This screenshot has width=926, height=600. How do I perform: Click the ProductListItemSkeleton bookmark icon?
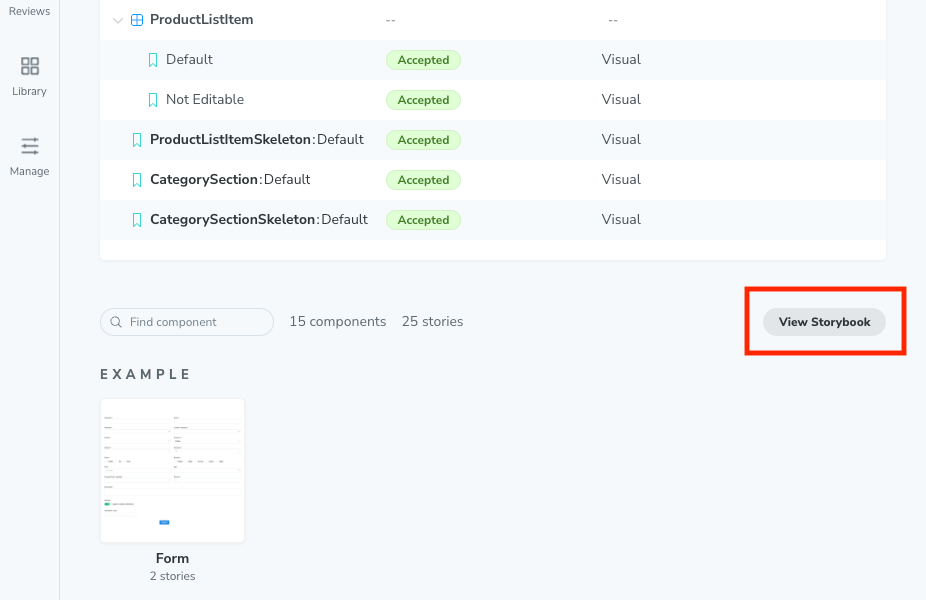(x=137, y=140)
